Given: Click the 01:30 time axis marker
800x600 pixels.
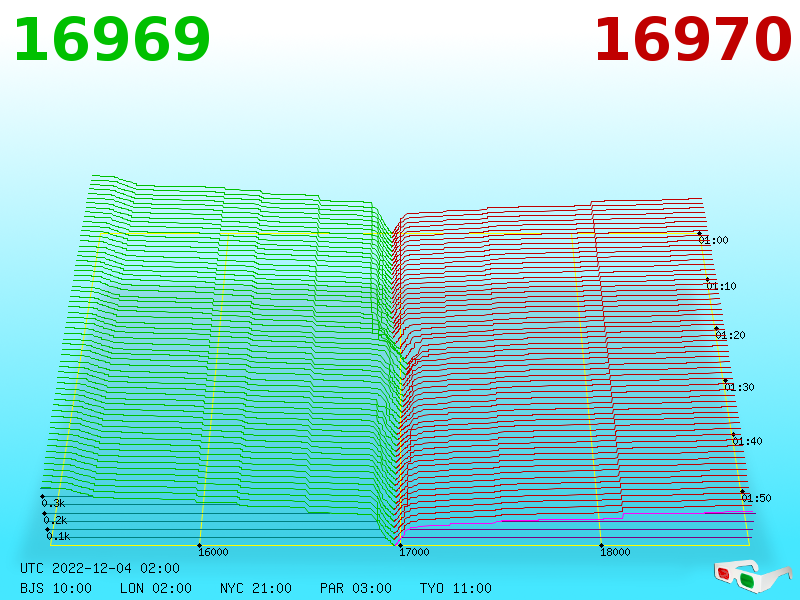Looking at the screenshot, I should point(739,387).
